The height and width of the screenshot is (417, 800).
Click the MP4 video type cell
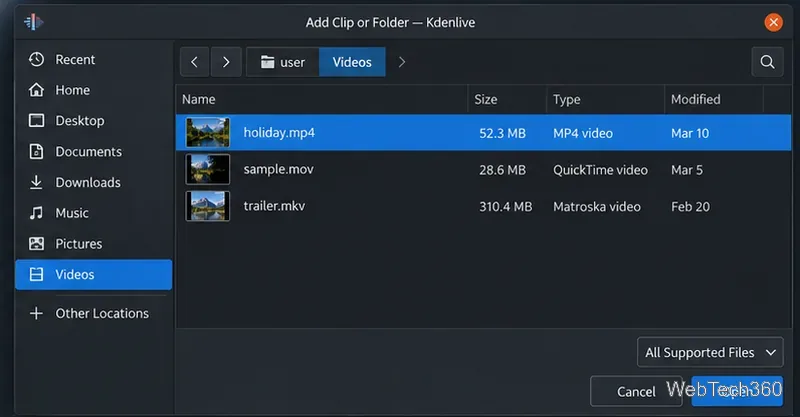tap(583, 133)
